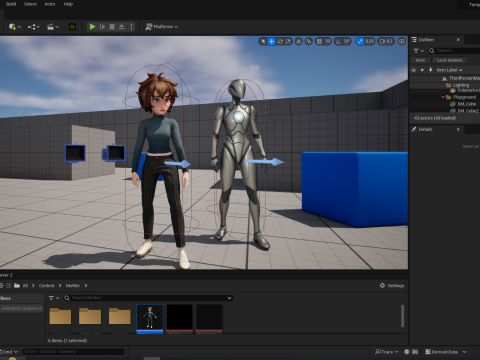
Task: Toggle the Animation Sequence filter
Action: 22,309
